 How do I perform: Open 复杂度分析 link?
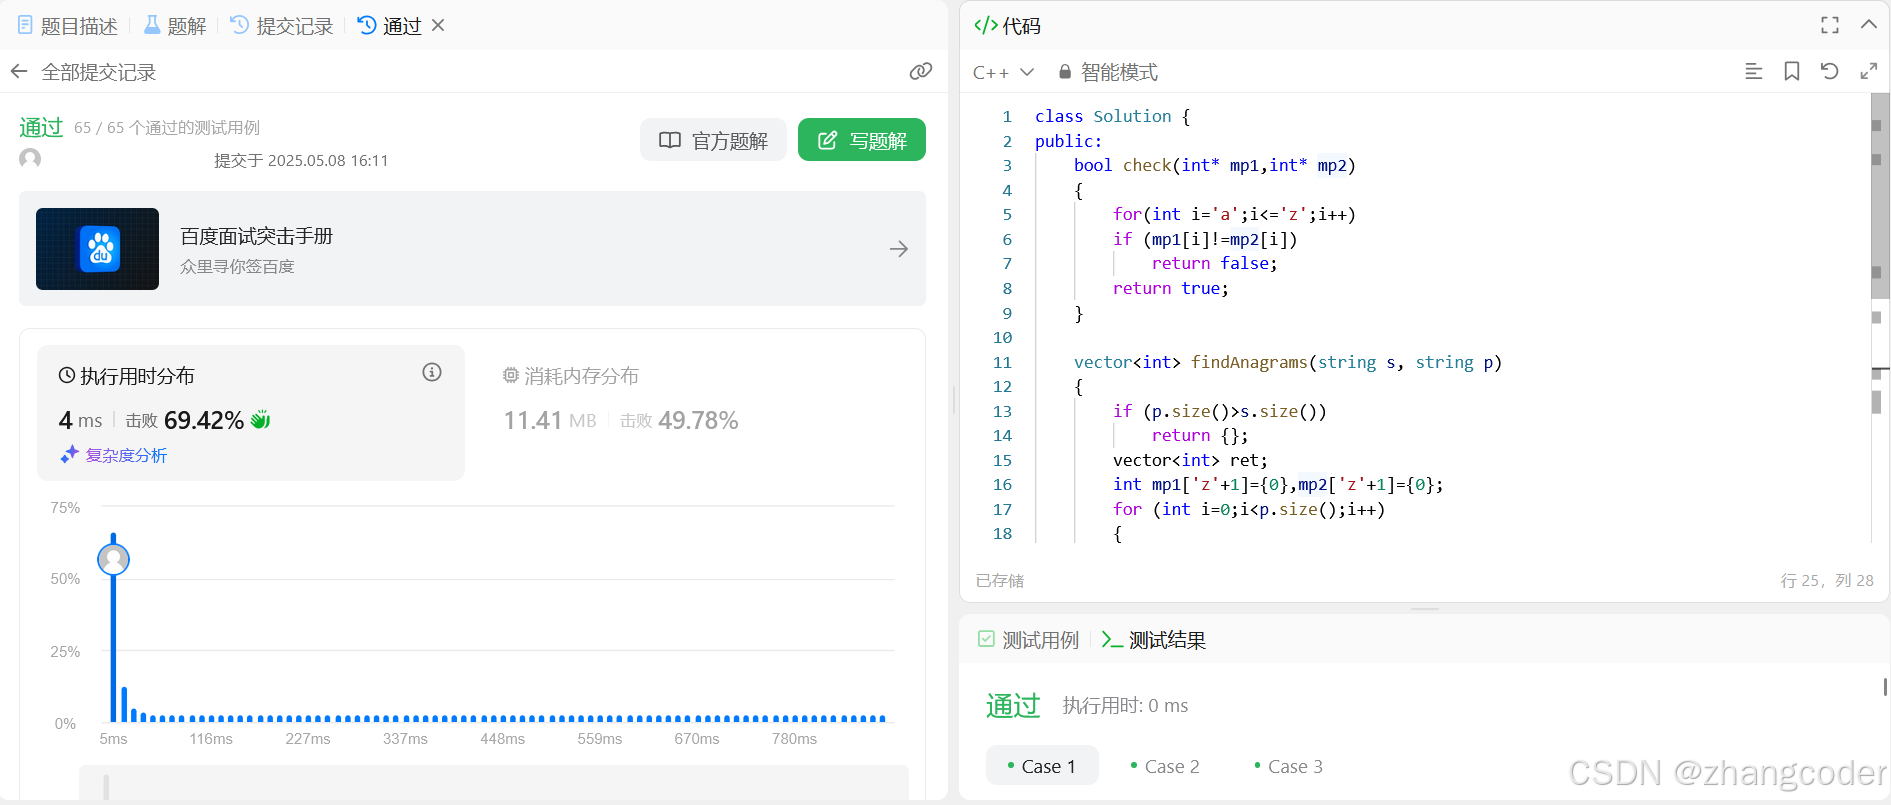114,455
